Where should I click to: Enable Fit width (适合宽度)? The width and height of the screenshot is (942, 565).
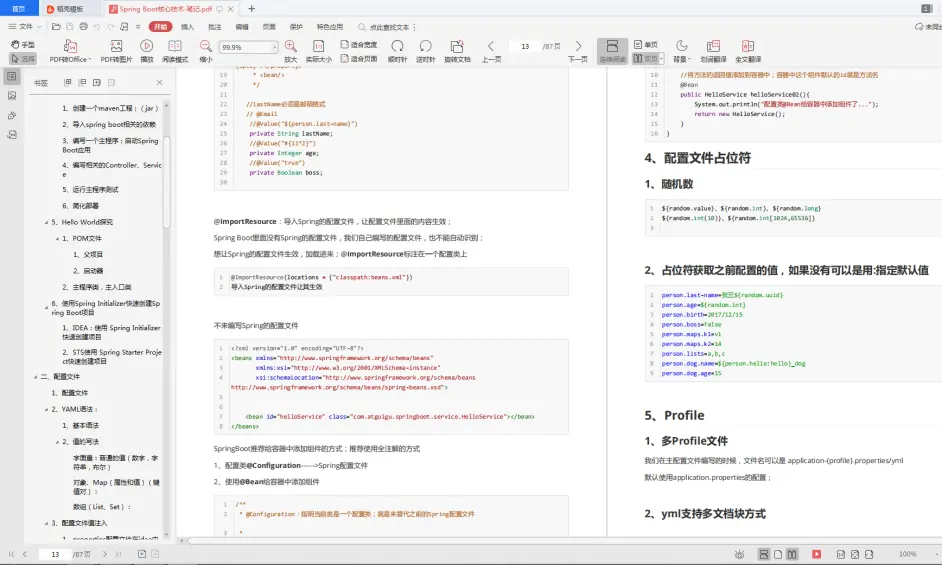[359, 44]
